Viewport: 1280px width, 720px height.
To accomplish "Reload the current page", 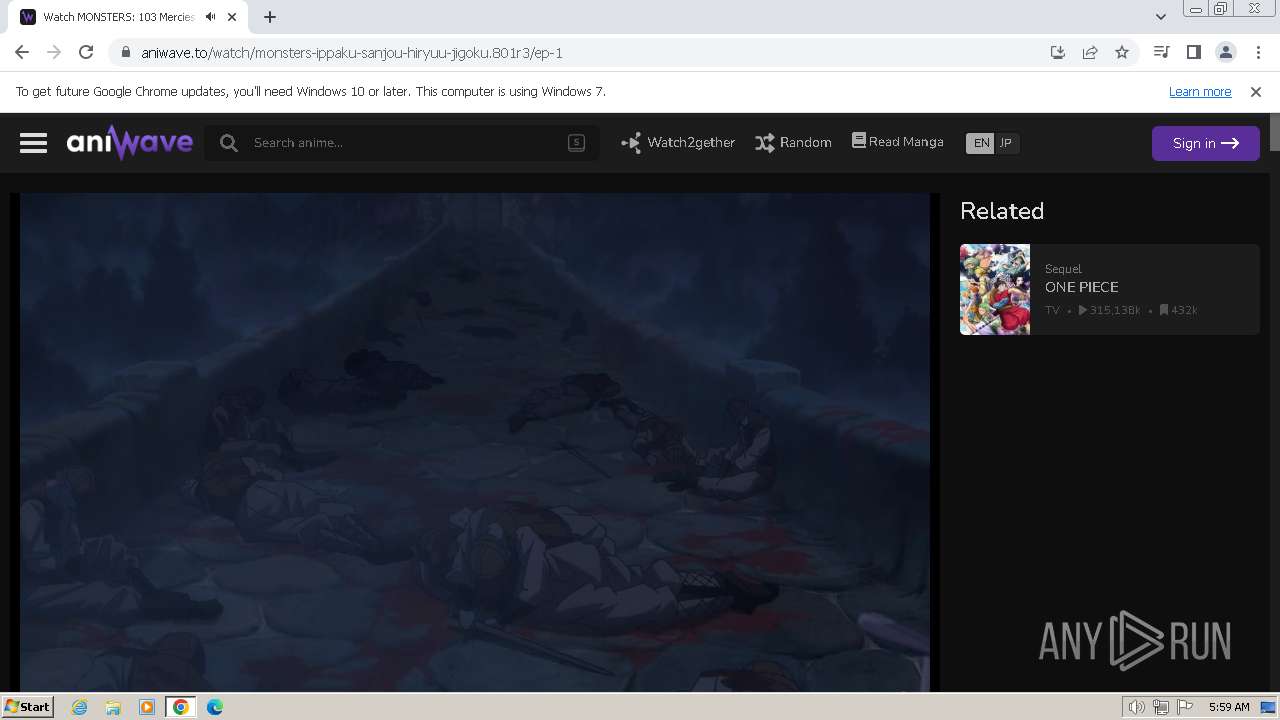I will click(86, 53).
